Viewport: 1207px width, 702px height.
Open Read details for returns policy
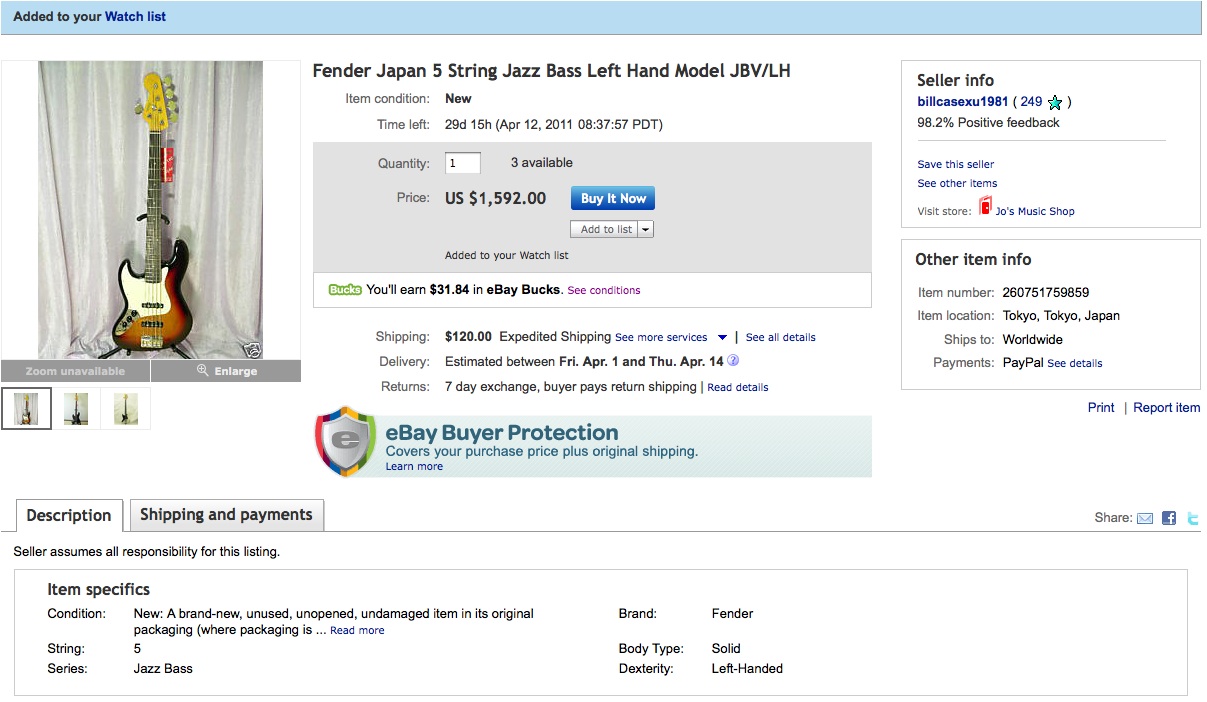[x=738, y=387]
